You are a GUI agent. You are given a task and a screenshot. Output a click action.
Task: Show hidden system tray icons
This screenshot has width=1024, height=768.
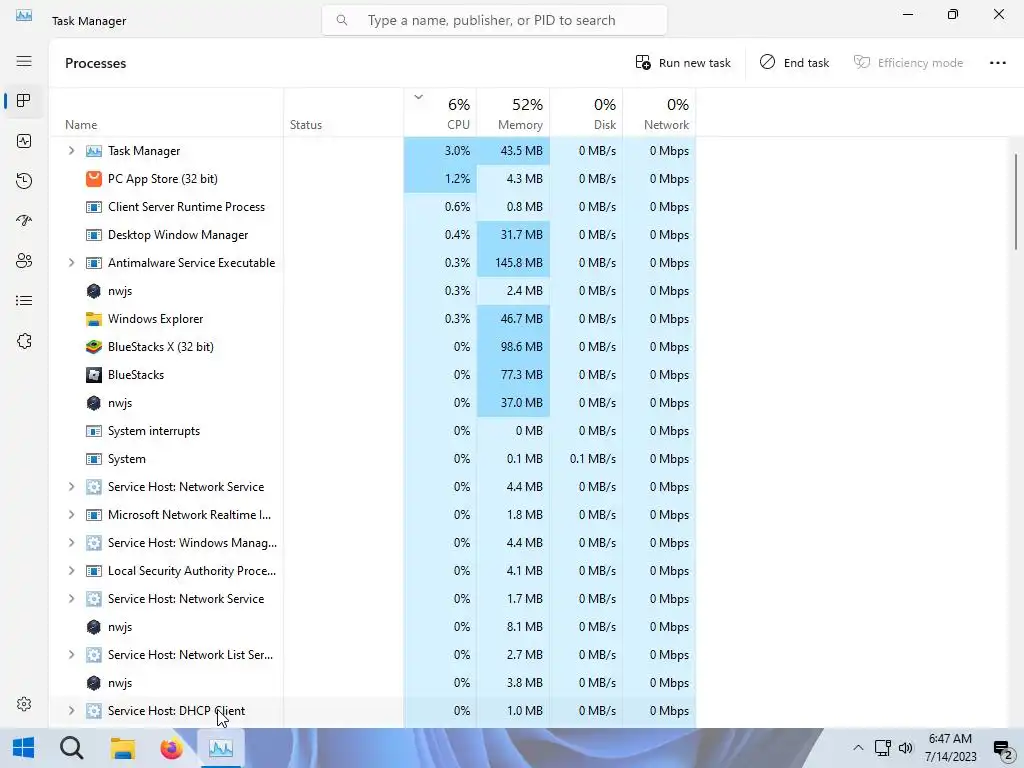click(858, 748)
